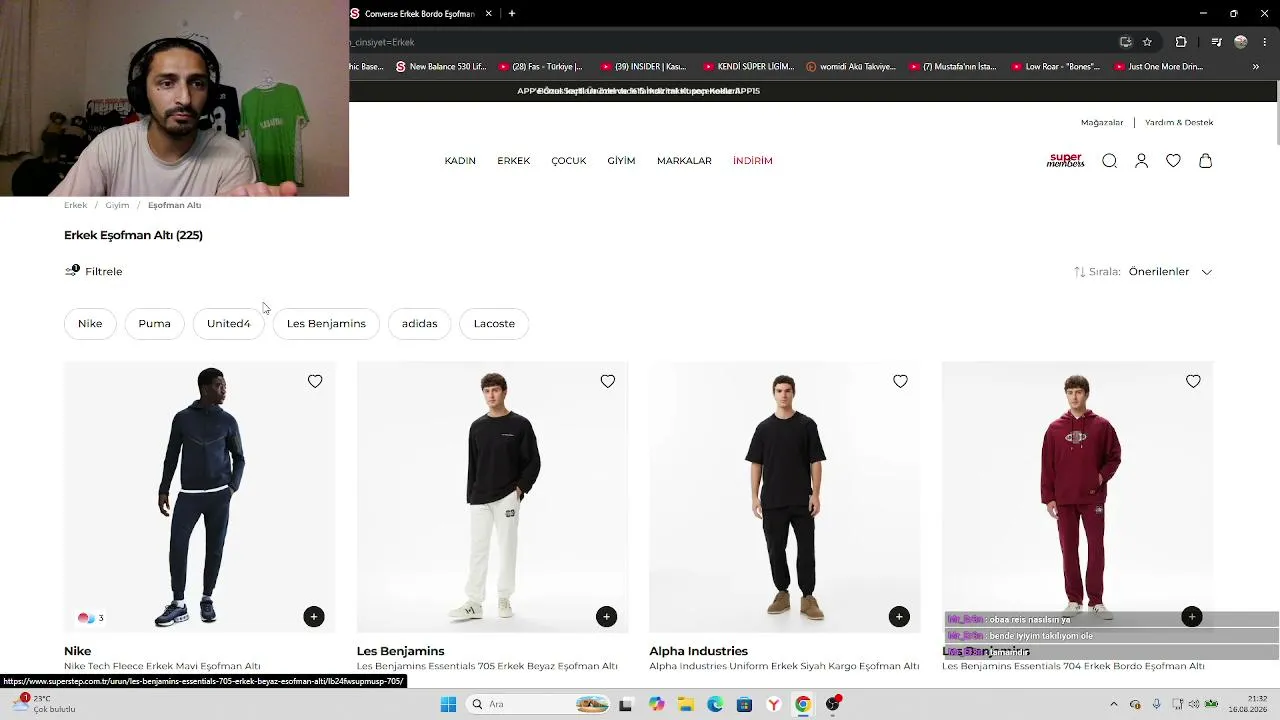Filter by the adidas brand chip
1280x720 pixels.
(x=420, y=324)
